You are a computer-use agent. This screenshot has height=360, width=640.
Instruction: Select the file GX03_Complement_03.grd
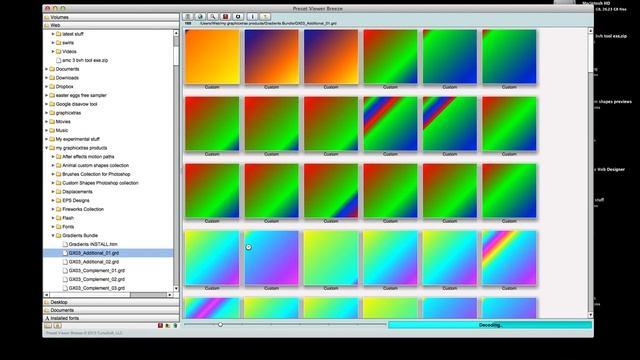[x=97, y=288]
